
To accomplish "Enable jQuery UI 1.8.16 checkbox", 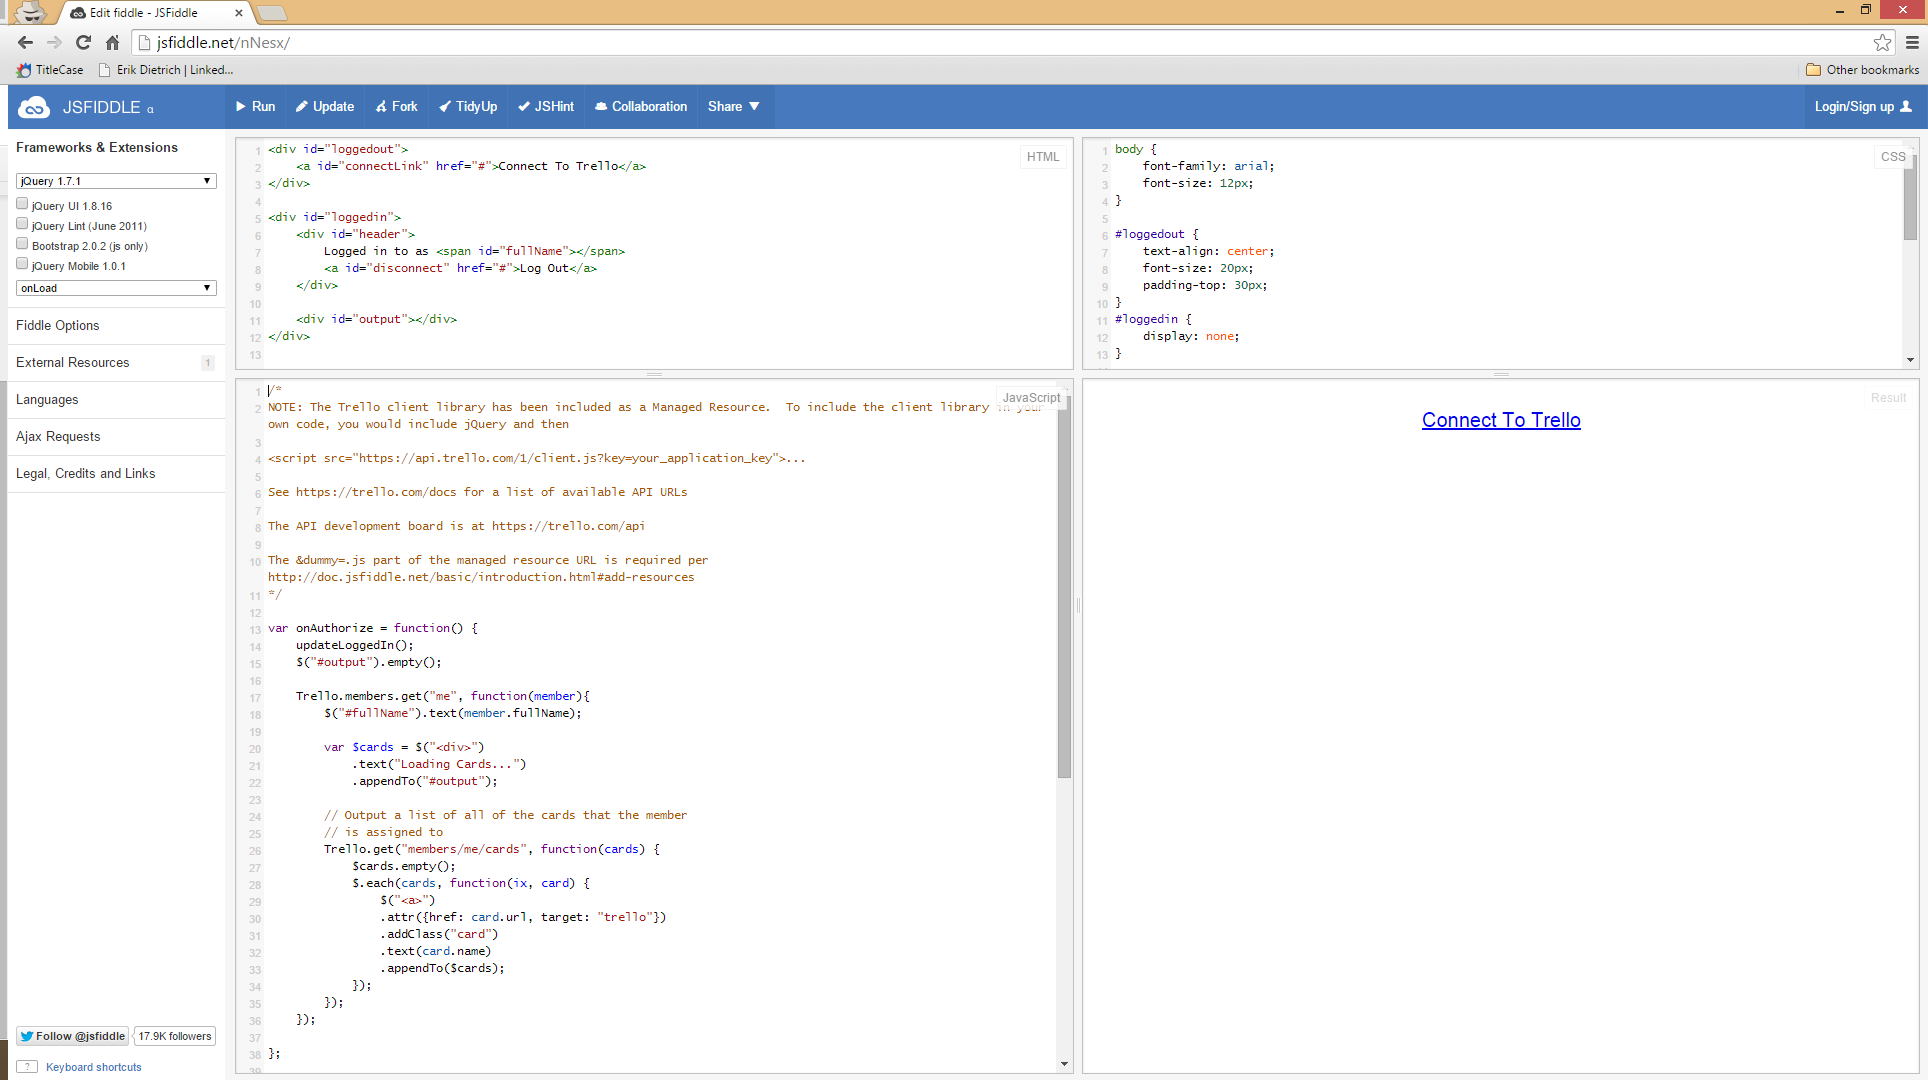I will (22, 204).
